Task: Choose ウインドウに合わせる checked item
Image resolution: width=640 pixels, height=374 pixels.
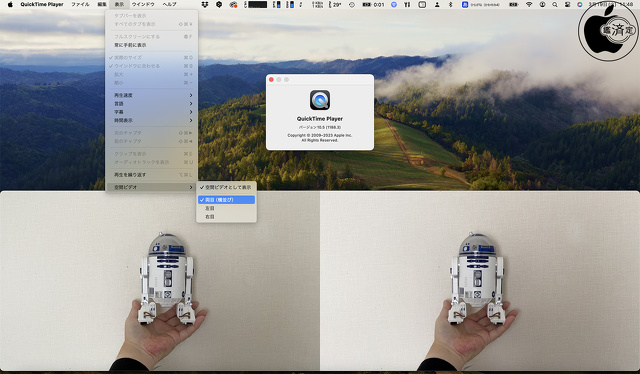Action: tap(151, 66)
